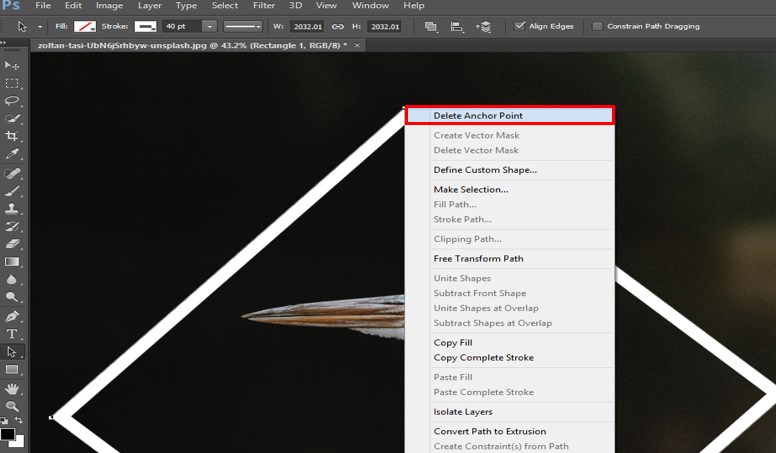Expand the stroke width dropdown arrow
This screenshot has height=453, width=776.
210,27
